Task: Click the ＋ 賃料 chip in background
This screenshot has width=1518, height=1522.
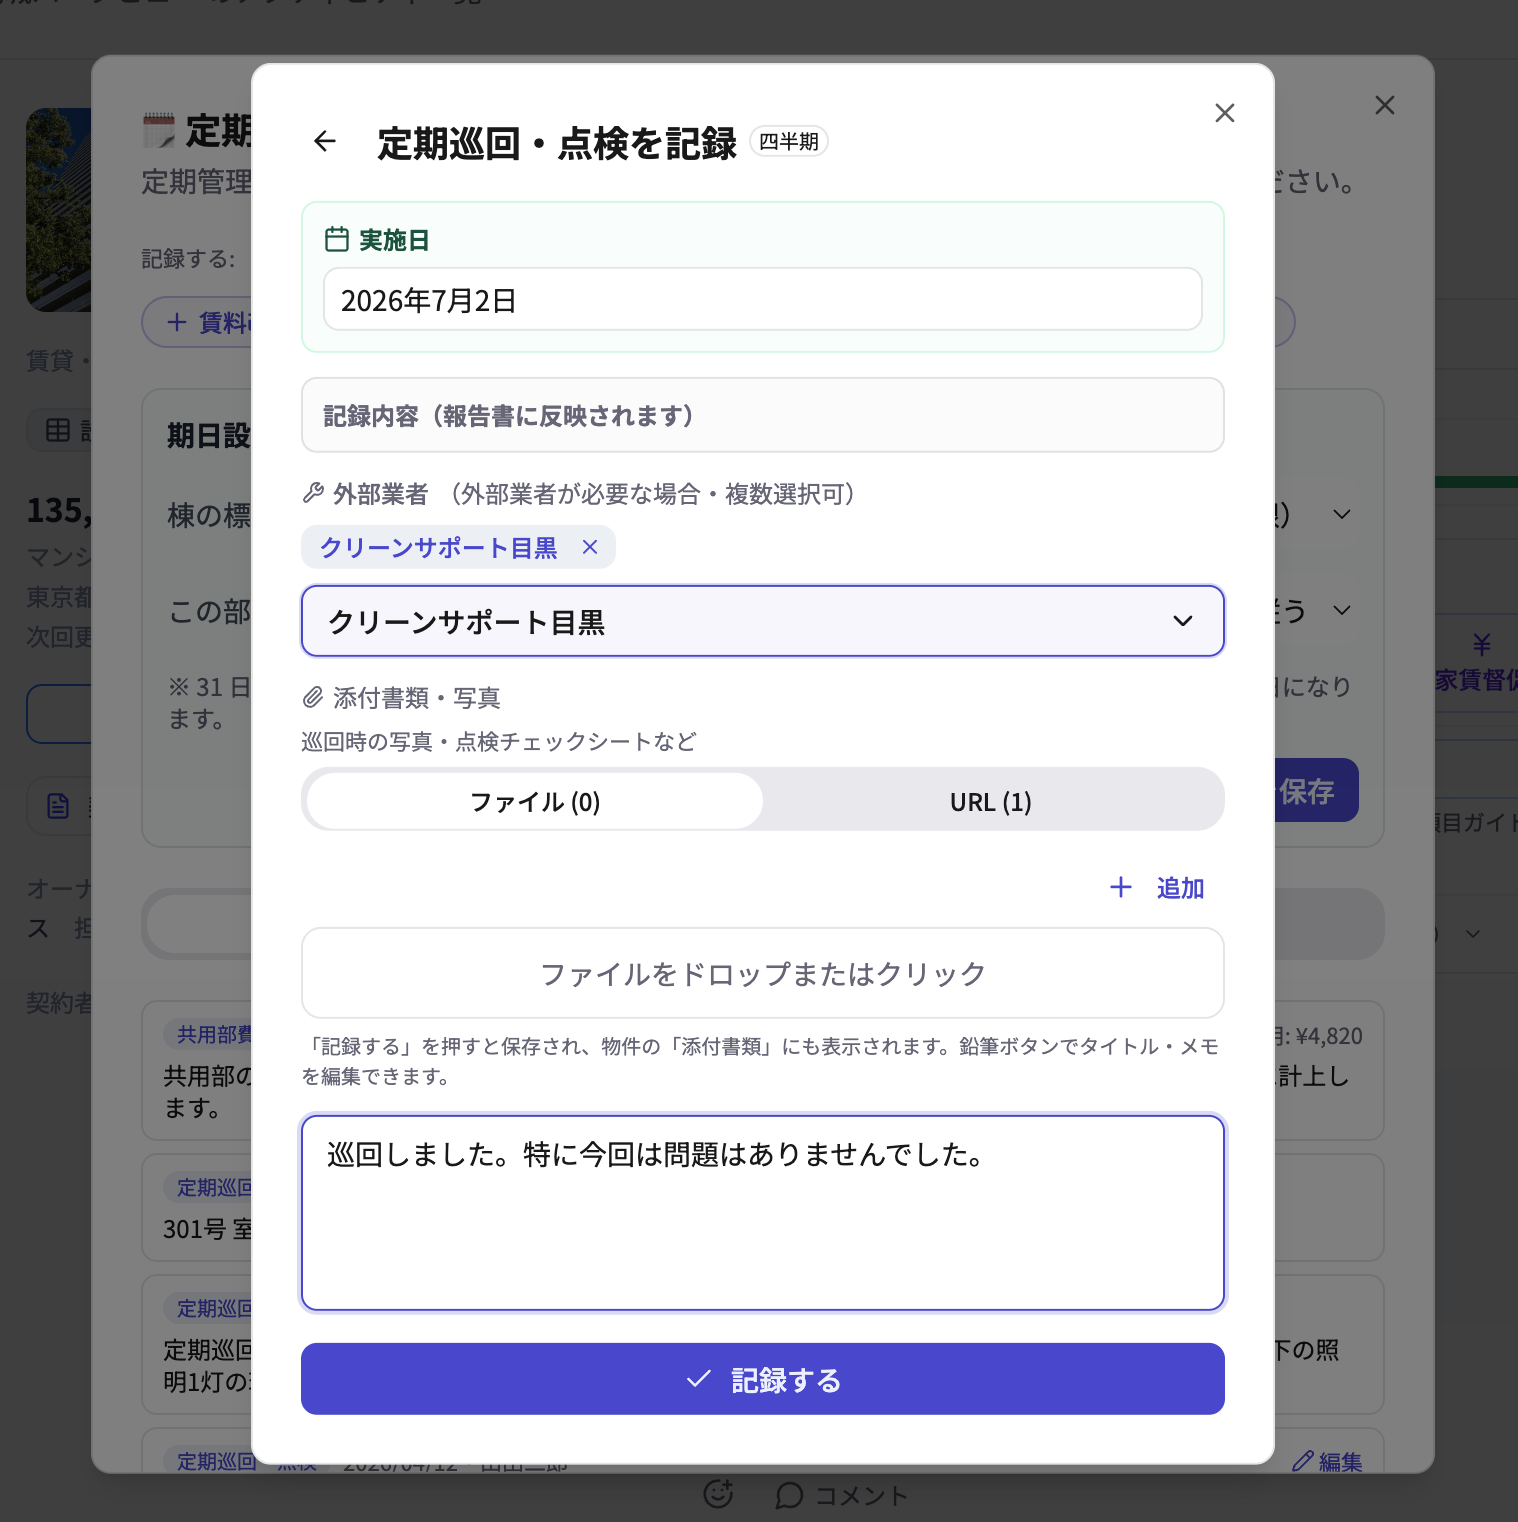Action: pyautogui.click(x=197, y=322)
